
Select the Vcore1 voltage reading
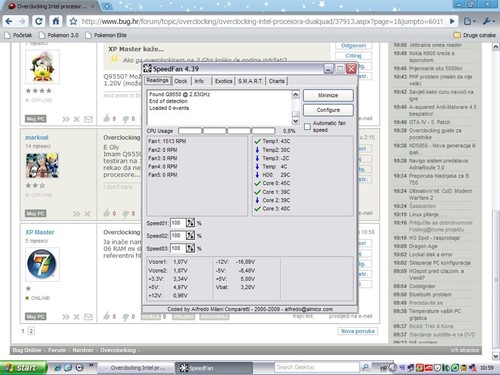168,262
